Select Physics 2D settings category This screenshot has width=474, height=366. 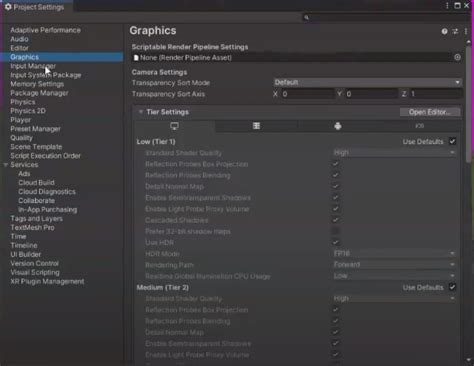coord(28,111)
